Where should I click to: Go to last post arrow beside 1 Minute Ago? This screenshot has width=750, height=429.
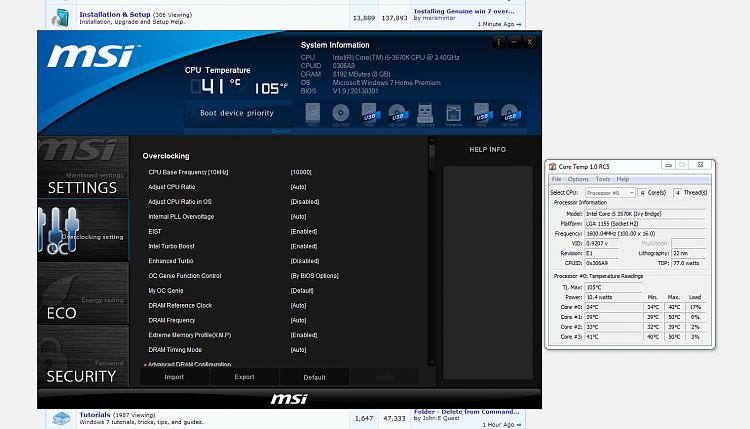pos(519,24)
